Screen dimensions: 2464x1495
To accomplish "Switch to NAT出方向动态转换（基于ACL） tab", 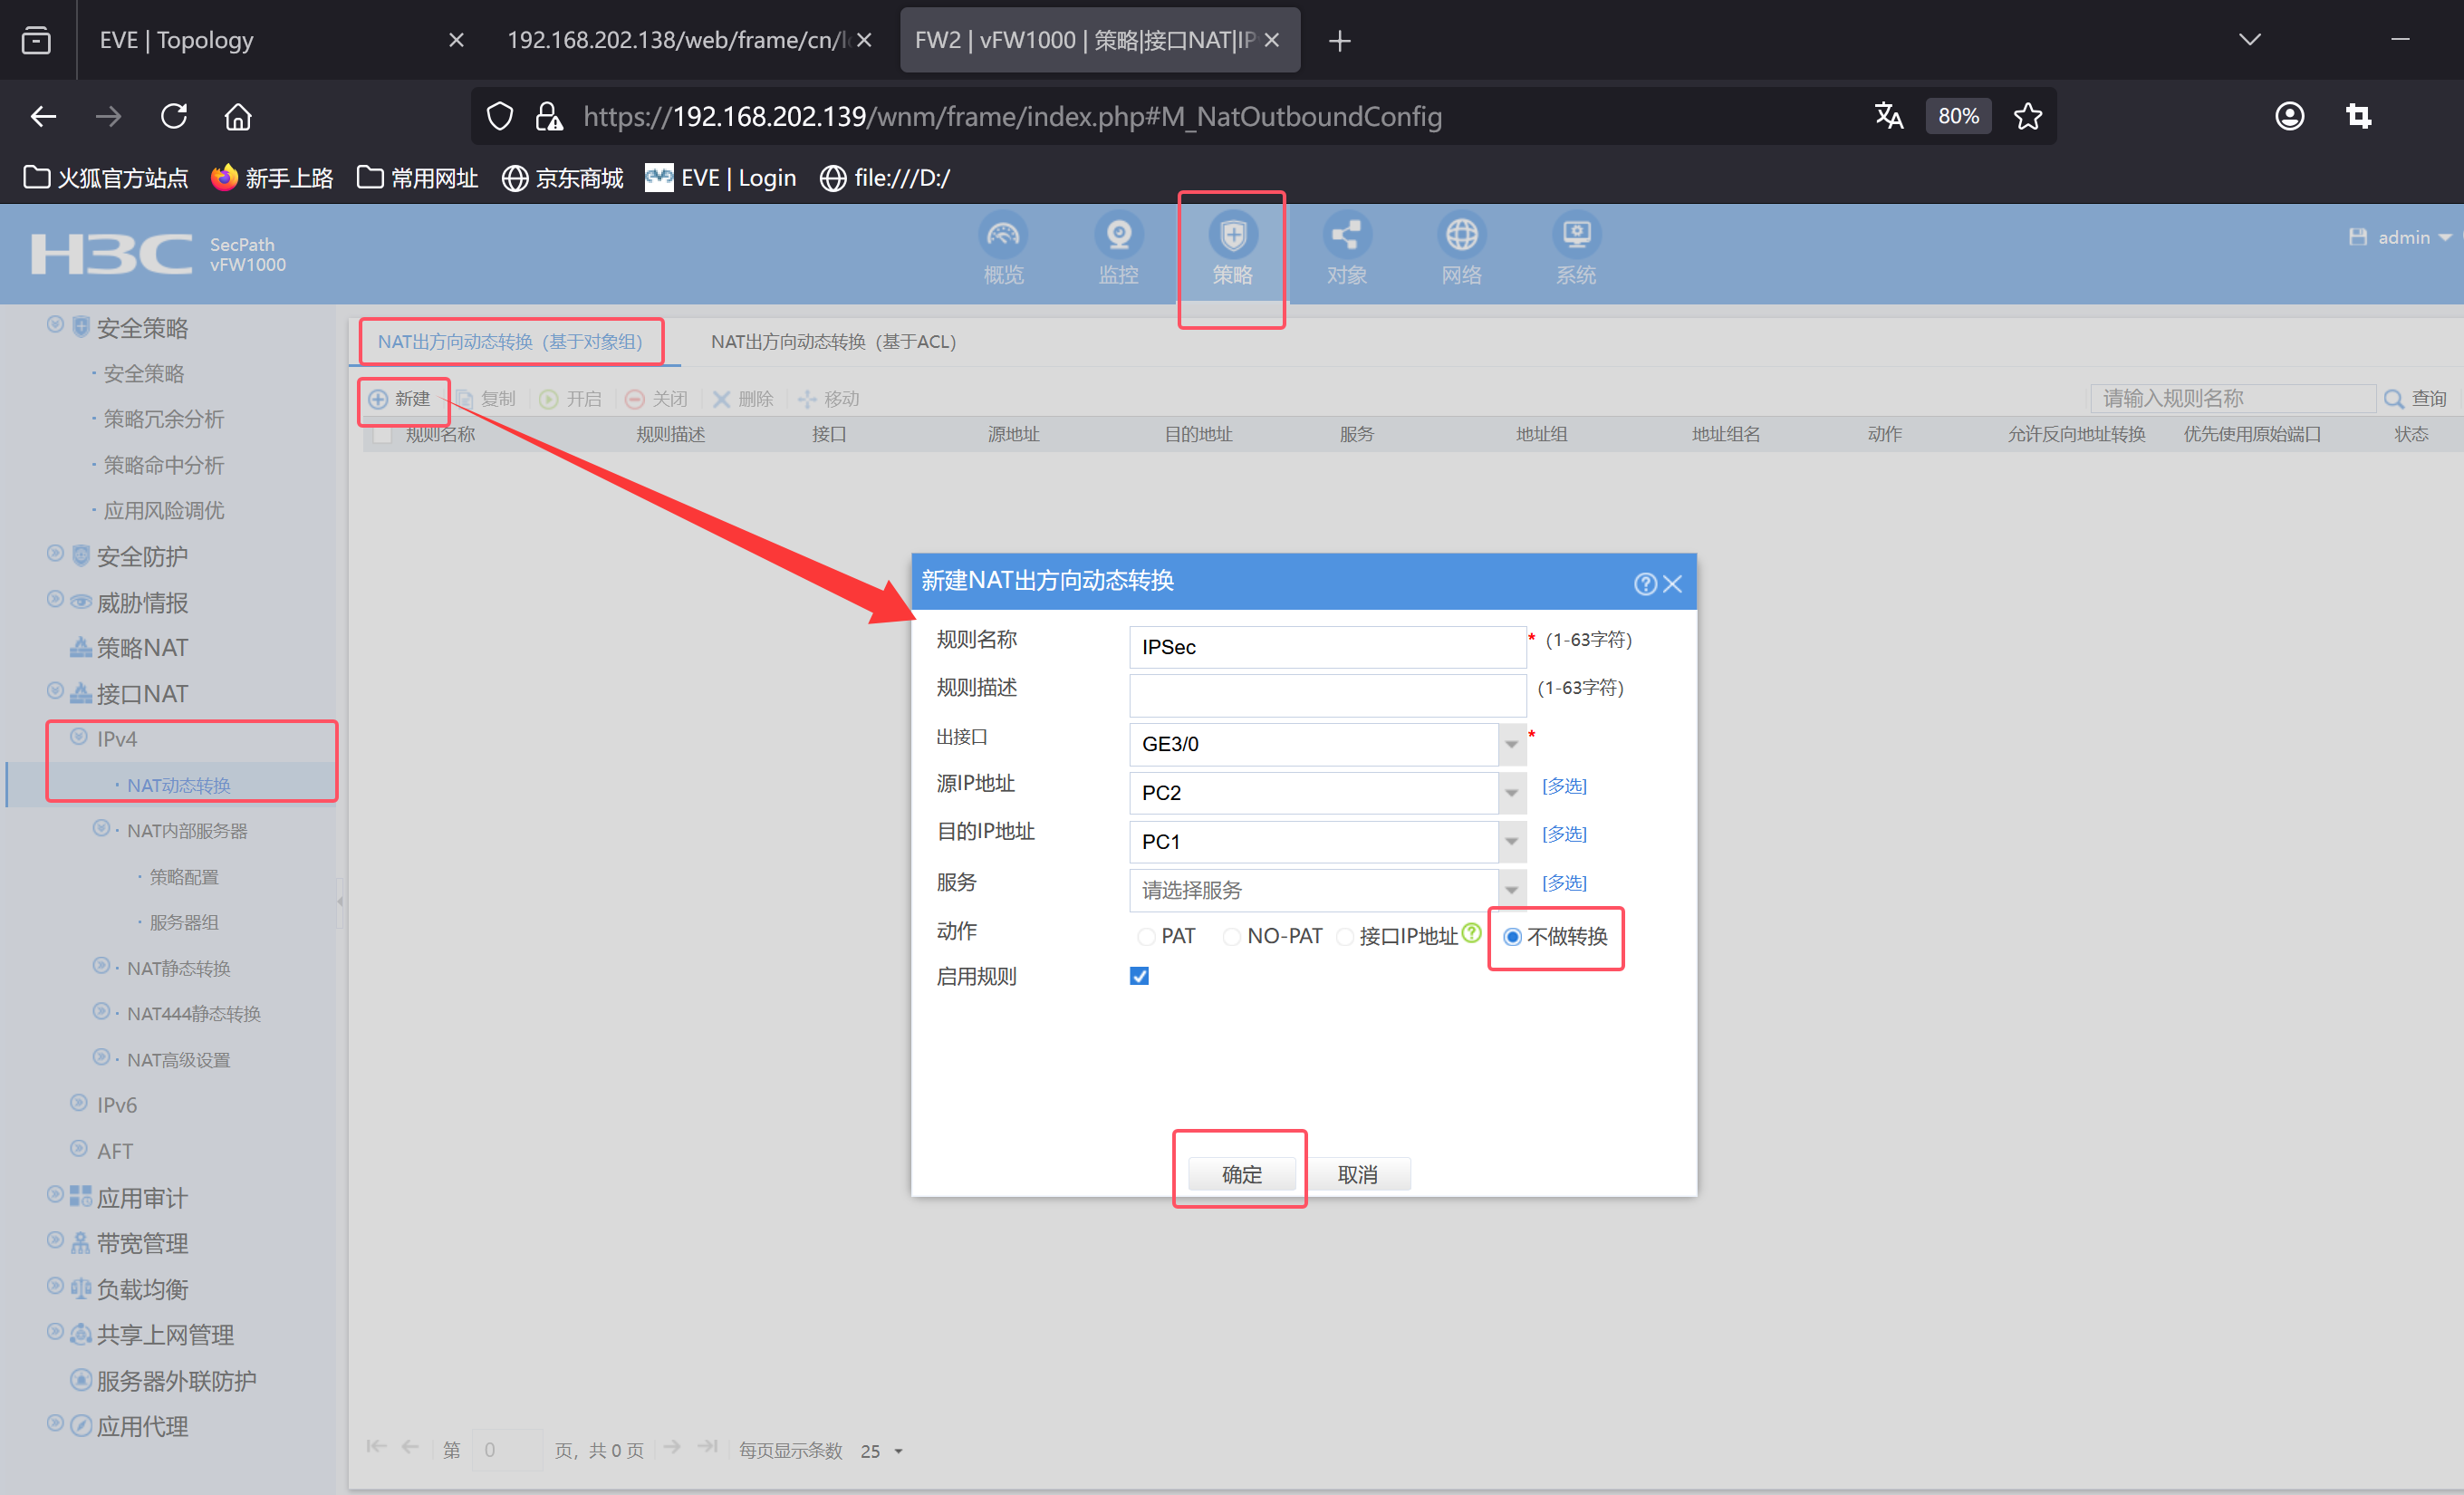I will click(x=833, y=342).
